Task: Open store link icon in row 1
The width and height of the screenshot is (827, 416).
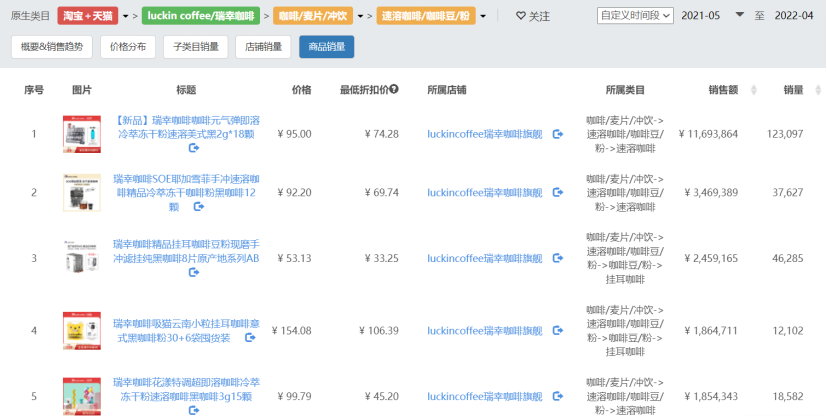Action: pos(557,134)
